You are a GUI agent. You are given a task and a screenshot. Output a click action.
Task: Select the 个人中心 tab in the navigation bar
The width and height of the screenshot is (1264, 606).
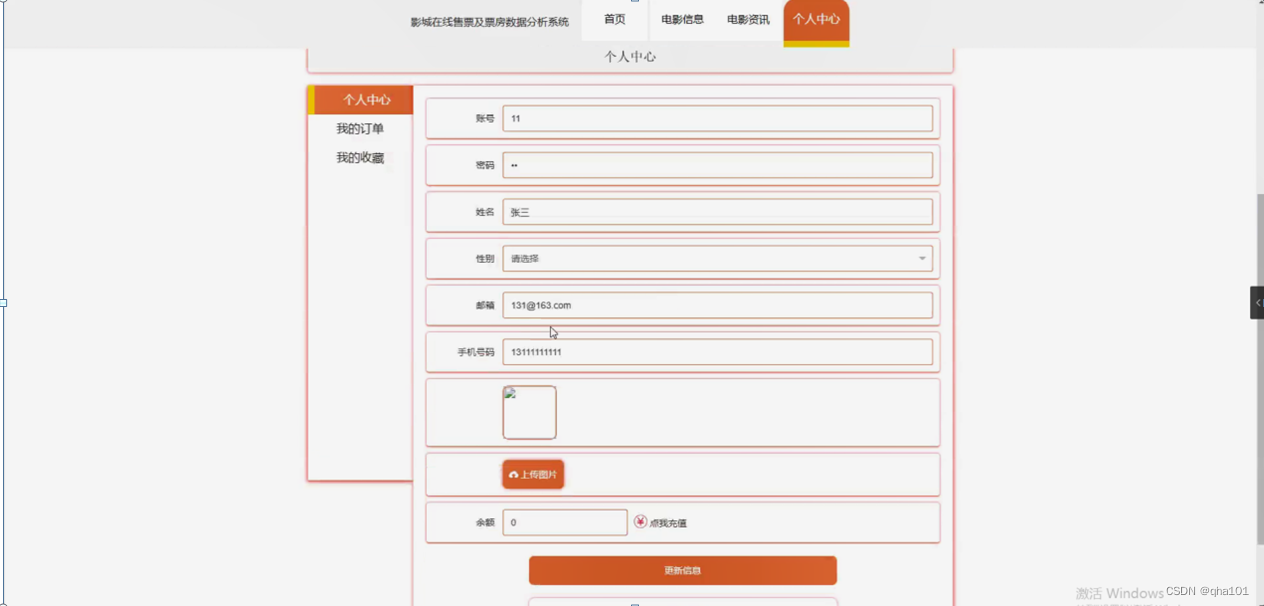pos(816,18)
